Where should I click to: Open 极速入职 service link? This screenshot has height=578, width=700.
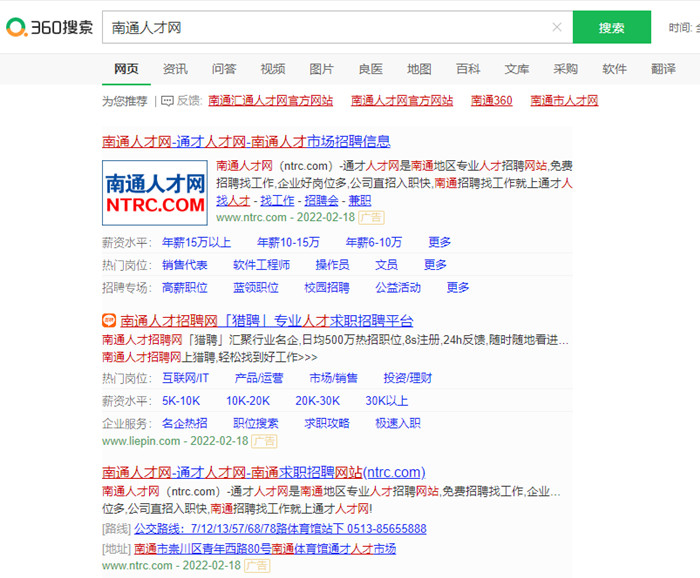point(398,423)
